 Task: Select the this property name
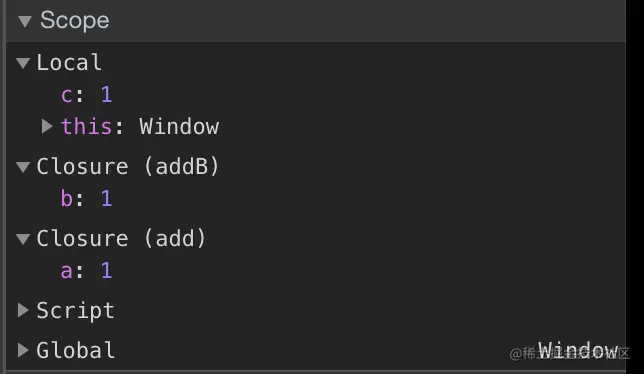pyautogui.click(x=86, y=126)
